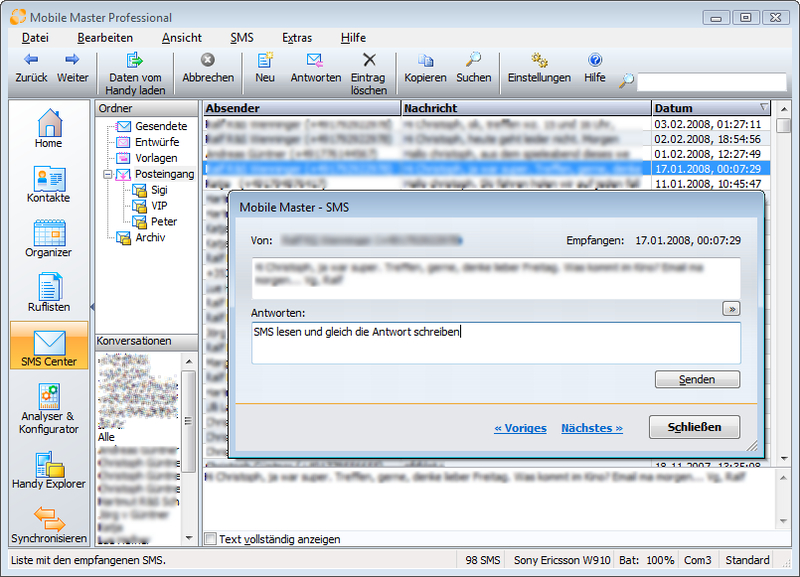Click the Senden button
Viewport: 800px width, 577px height.
[697, 380]
